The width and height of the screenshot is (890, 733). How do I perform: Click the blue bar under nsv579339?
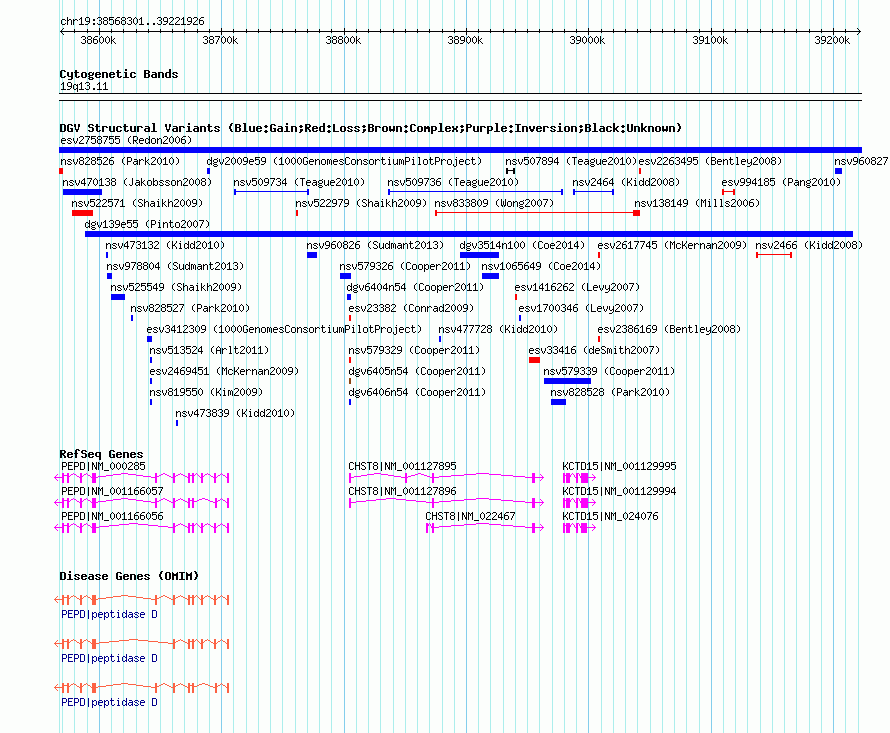(x=567, y=381)
